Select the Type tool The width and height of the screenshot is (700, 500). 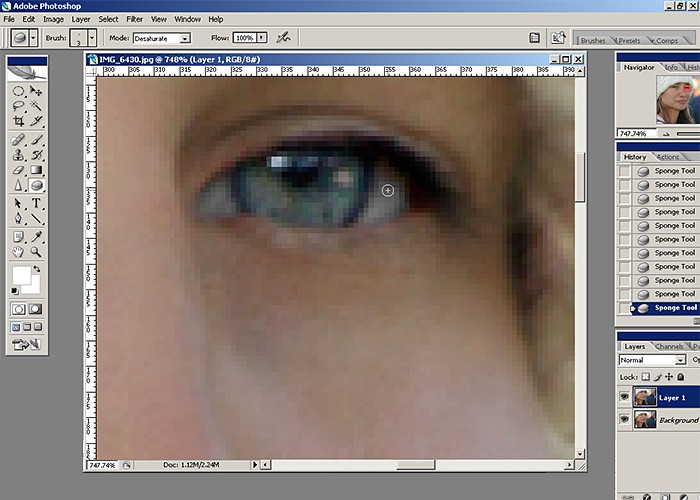pos(36,204)
